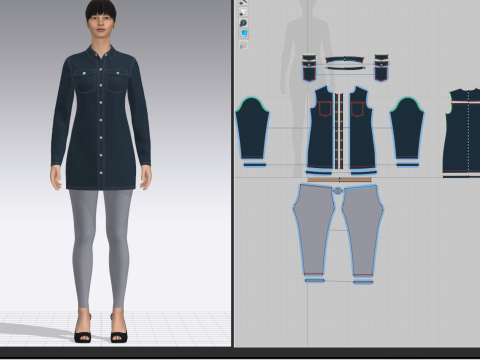
Task: Click the avatar's head in the 3D view
Action: [101, 20]
